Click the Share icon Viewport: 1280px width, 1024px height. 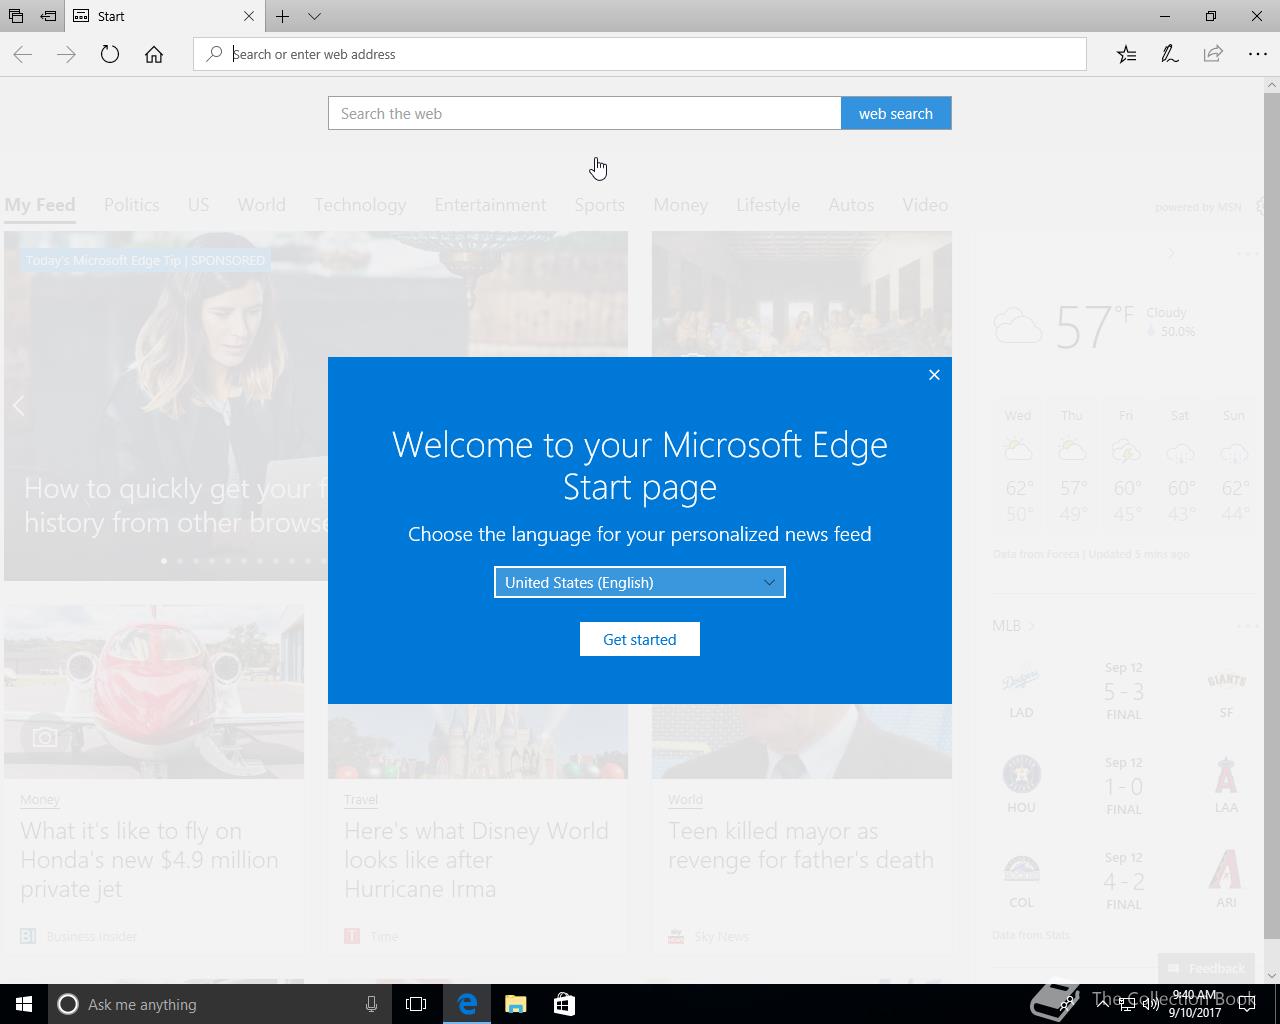[1213, 54]
